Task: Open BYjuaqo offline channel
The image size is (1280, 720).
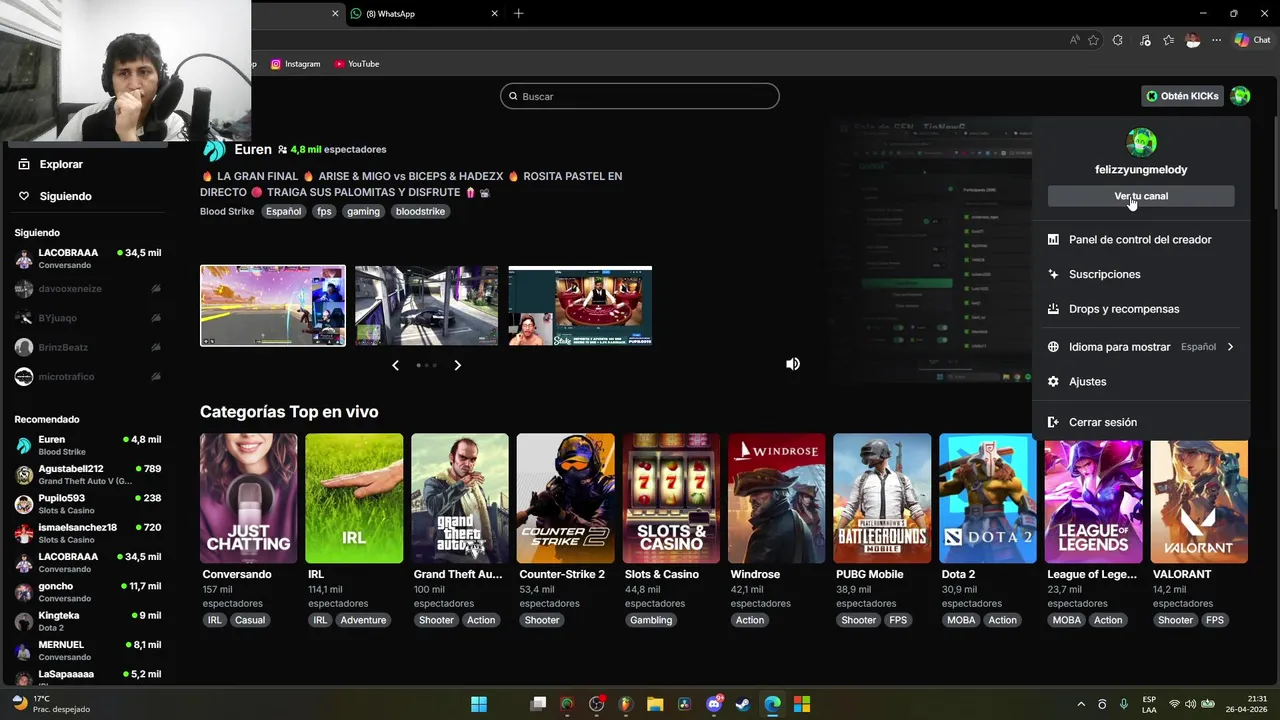Action: 88,318
